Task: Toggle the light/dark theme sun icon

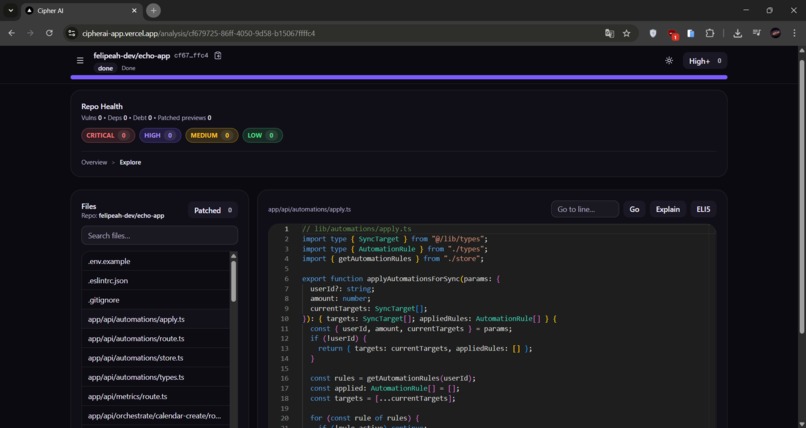Action: click(669, 61)
